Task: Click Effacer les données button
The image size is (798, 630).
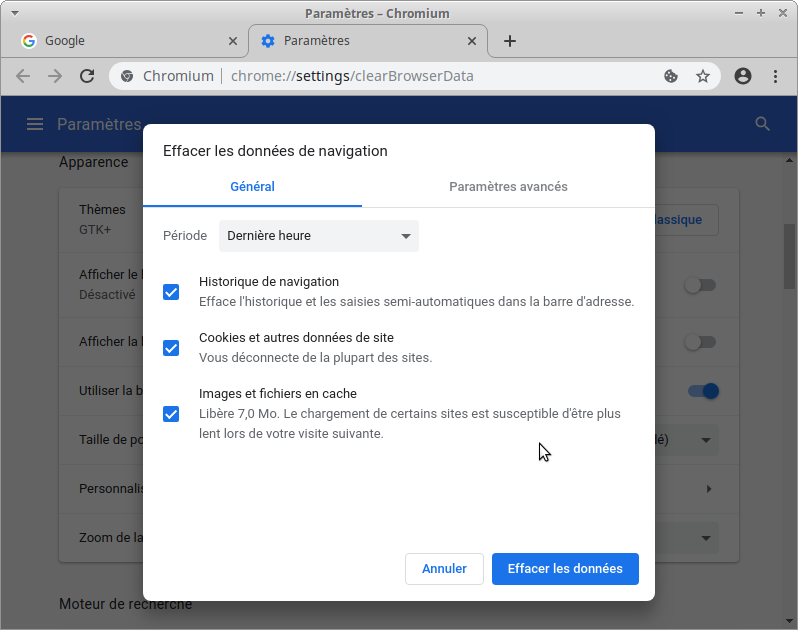Action: tap(565, 569)
